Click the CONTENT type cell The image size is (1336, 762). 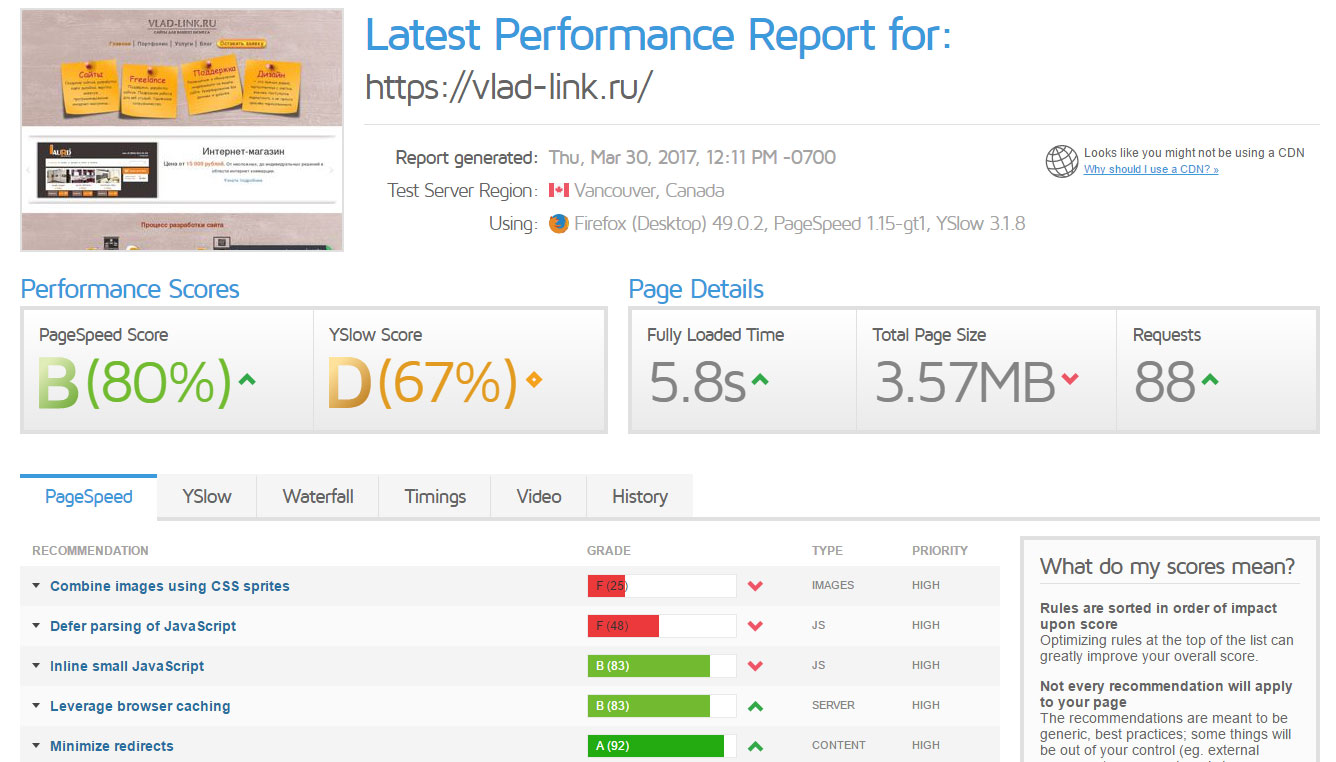pos(837,746)
